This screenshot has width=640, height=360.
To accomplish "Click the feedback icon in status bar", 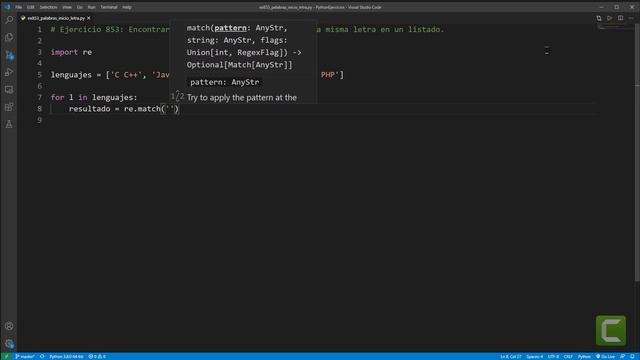I will click(622, 356).
